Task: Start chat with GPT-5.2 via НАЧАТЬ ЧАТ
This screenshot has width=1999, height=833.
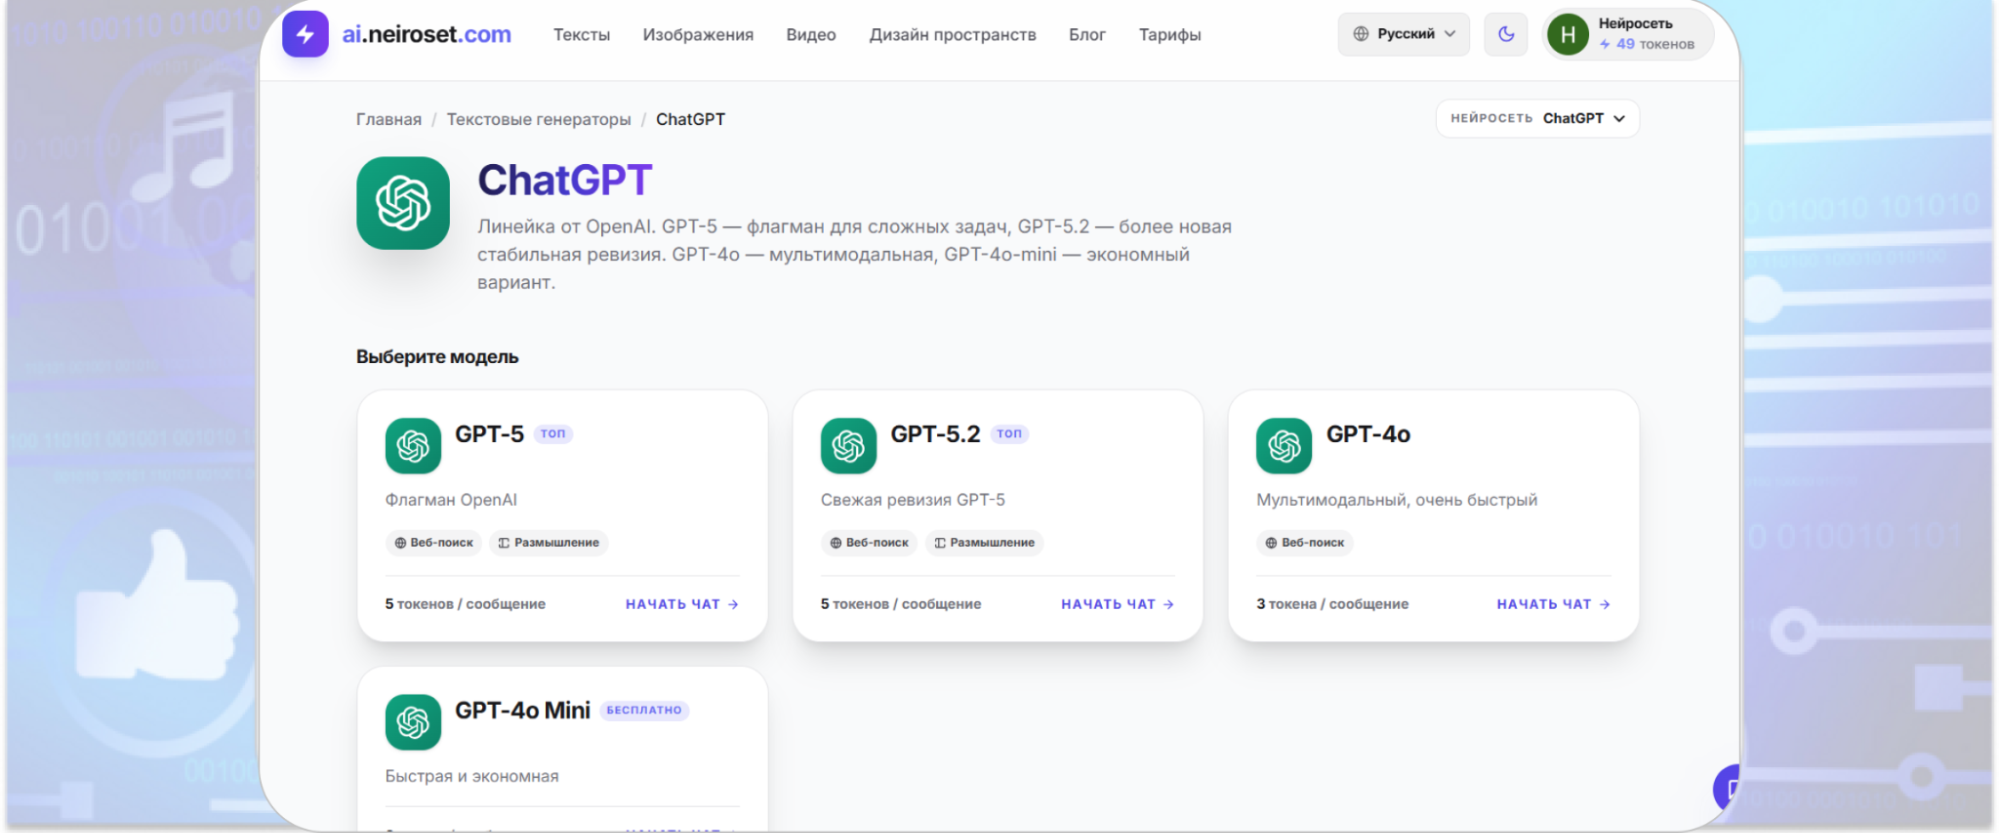Action: click(x=1118, y=604)
